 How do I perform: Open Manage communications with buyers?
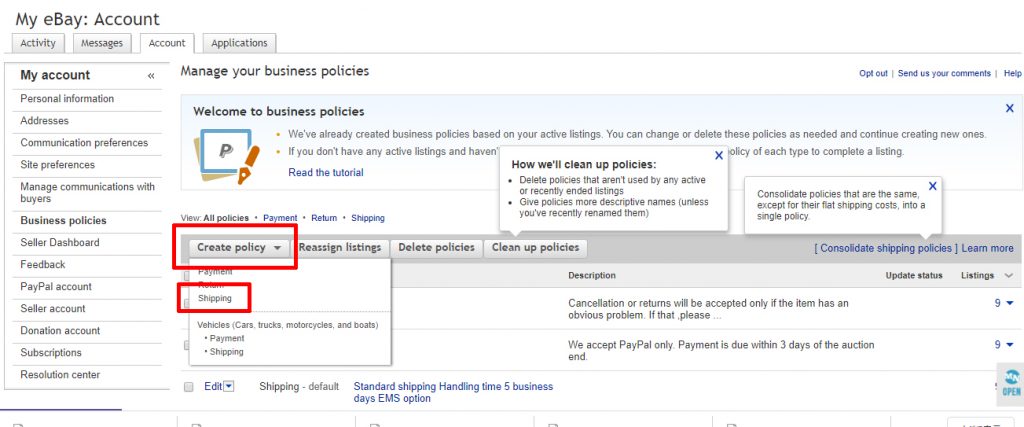point(87,193)
